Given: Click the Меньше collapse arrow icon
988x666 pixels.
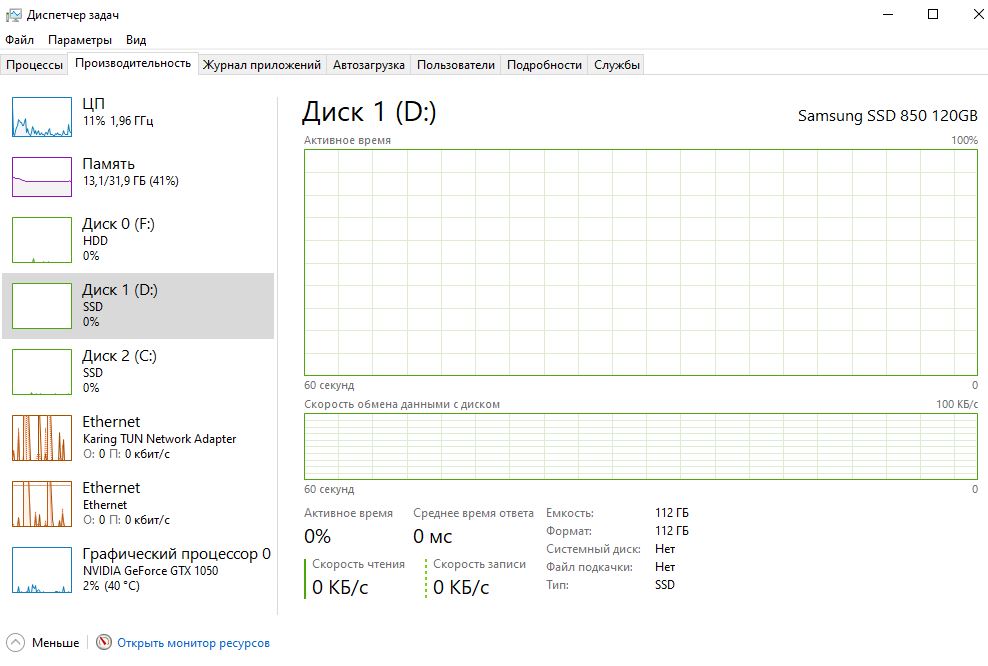Looking at the screenshot, I should coord(16,643).
